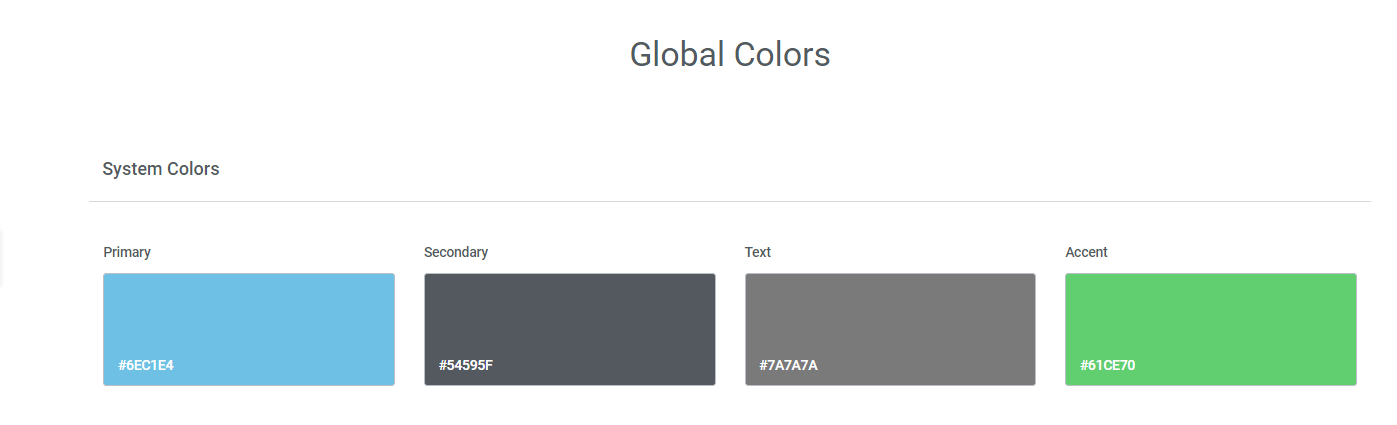Click the #54595F hex code
1397x425 pixels.
point(466,365)
